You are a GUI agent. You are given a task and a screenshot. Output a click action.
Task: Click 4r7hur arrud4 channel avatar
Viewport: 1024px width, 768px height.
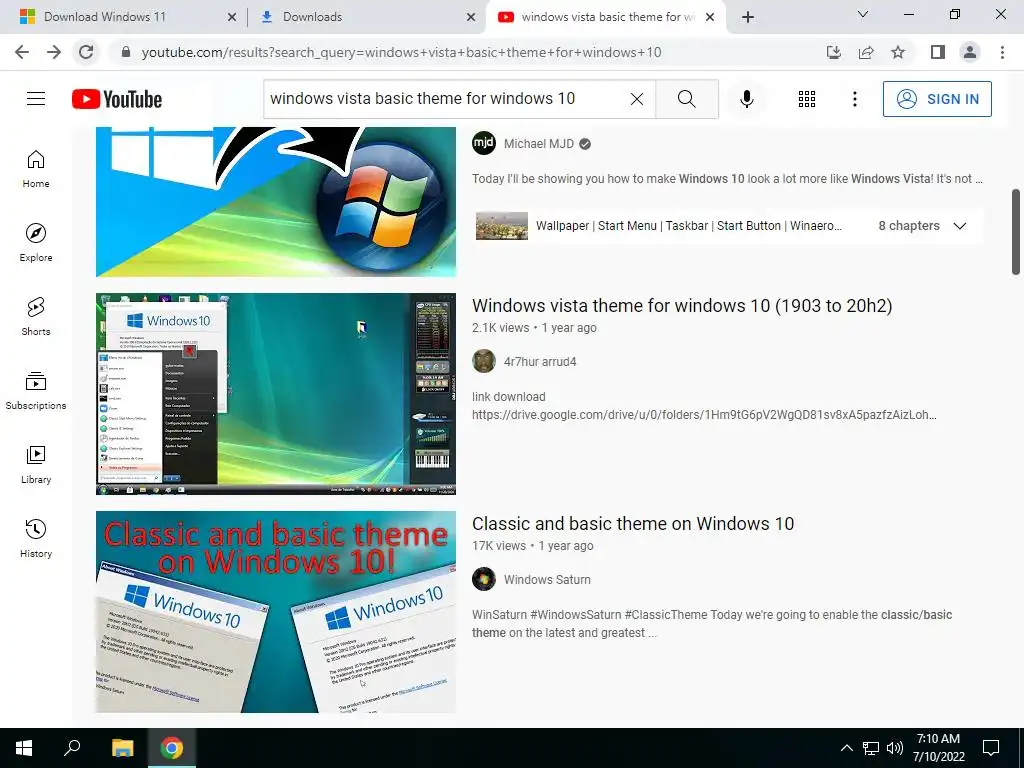484,361
